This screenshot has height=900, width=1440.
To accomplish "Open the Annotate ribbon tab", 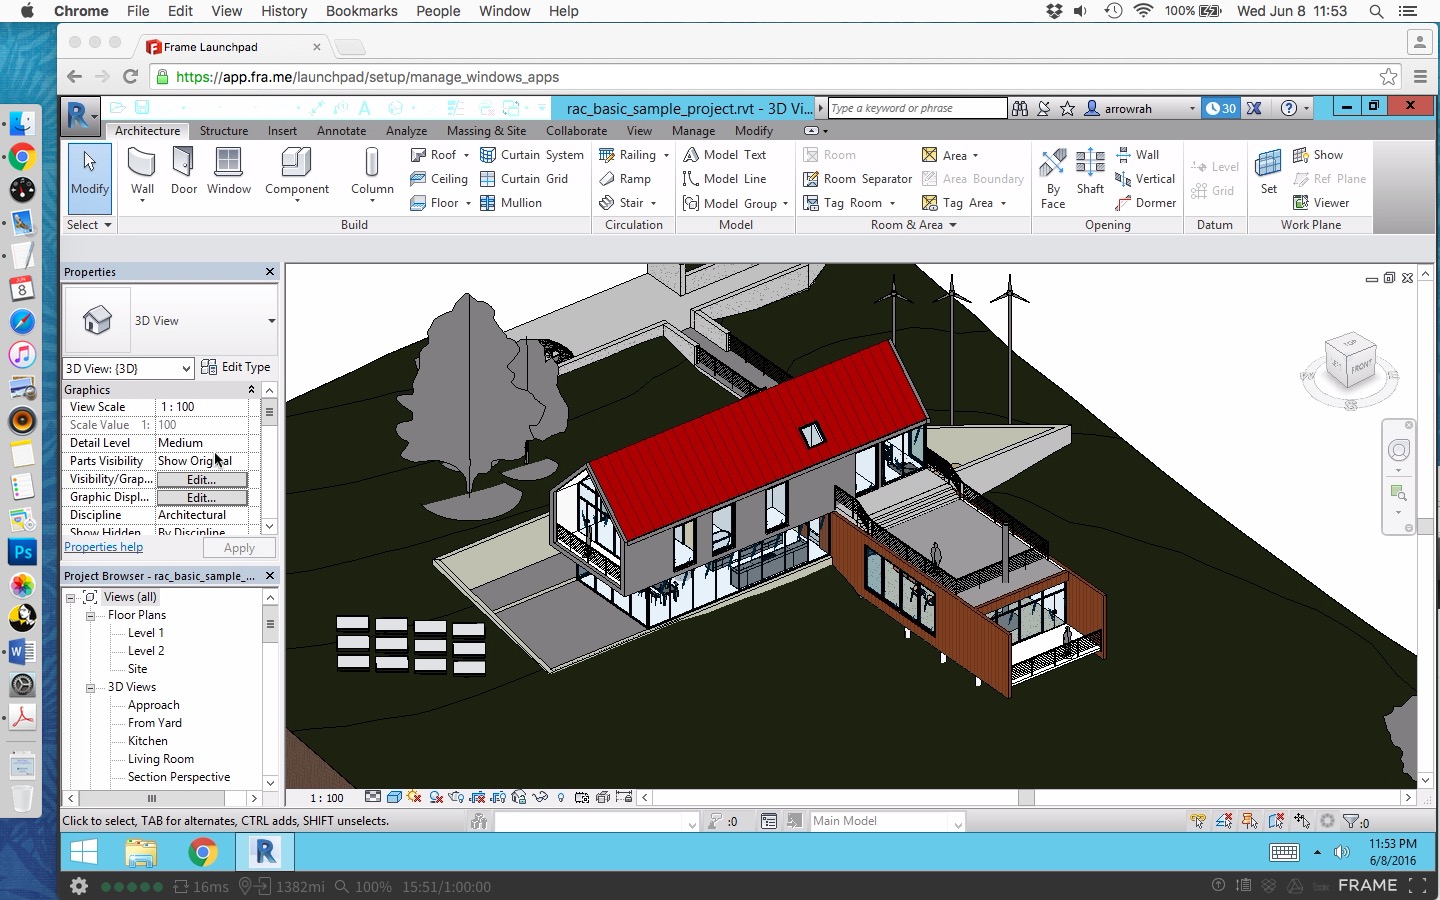I will [x=341, y=131].
